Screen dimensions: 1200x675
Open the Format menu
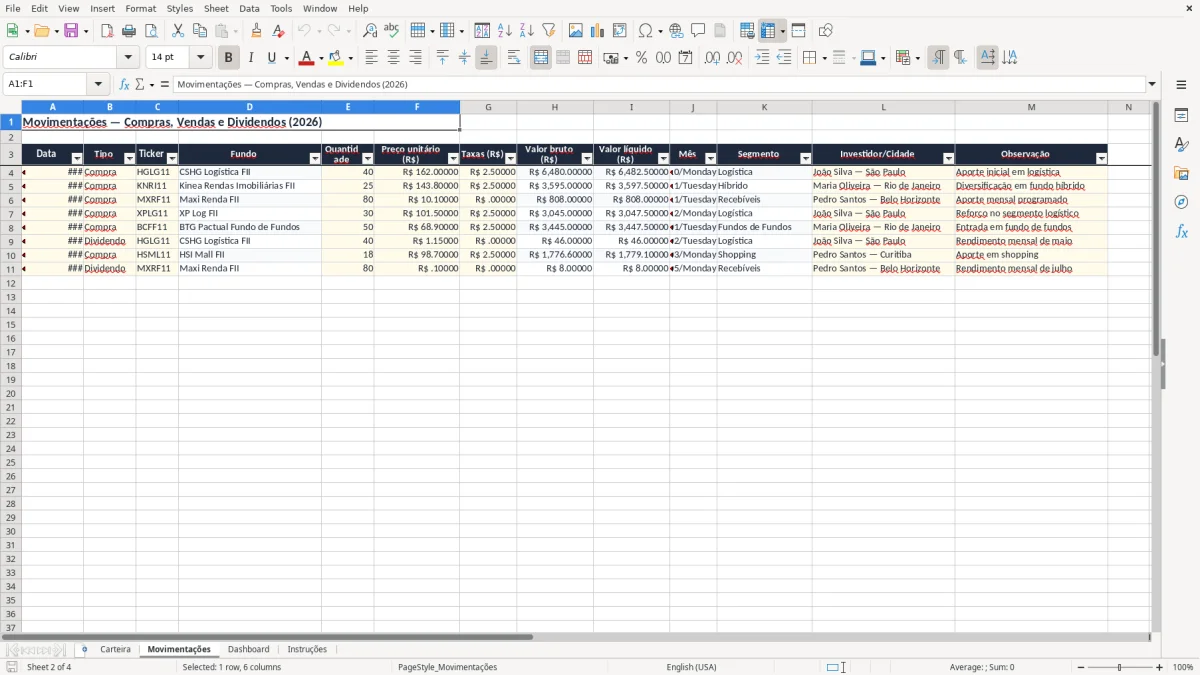coord(141,8)
